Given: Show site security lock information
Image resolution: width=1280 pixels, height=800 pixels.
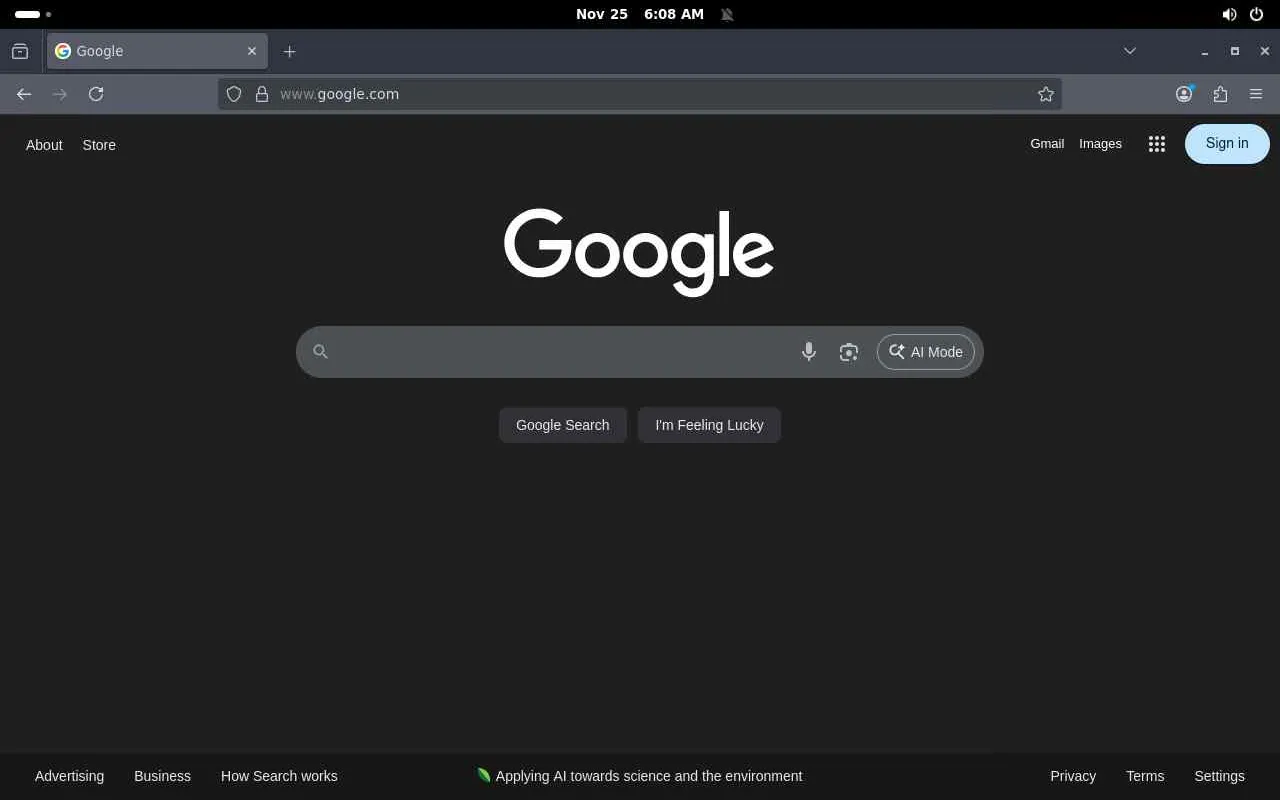Looking at the screenshot, I should click(262, 94).
